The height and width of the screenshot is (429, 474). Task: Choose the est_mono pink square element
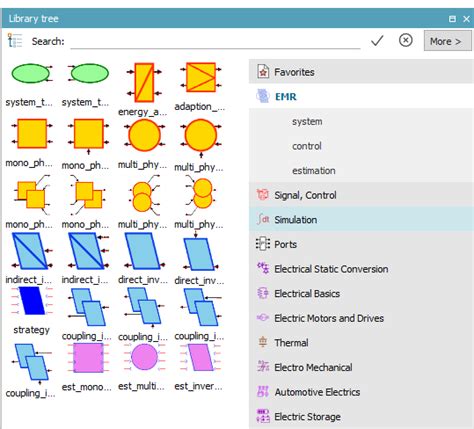(x=88, y=358)
